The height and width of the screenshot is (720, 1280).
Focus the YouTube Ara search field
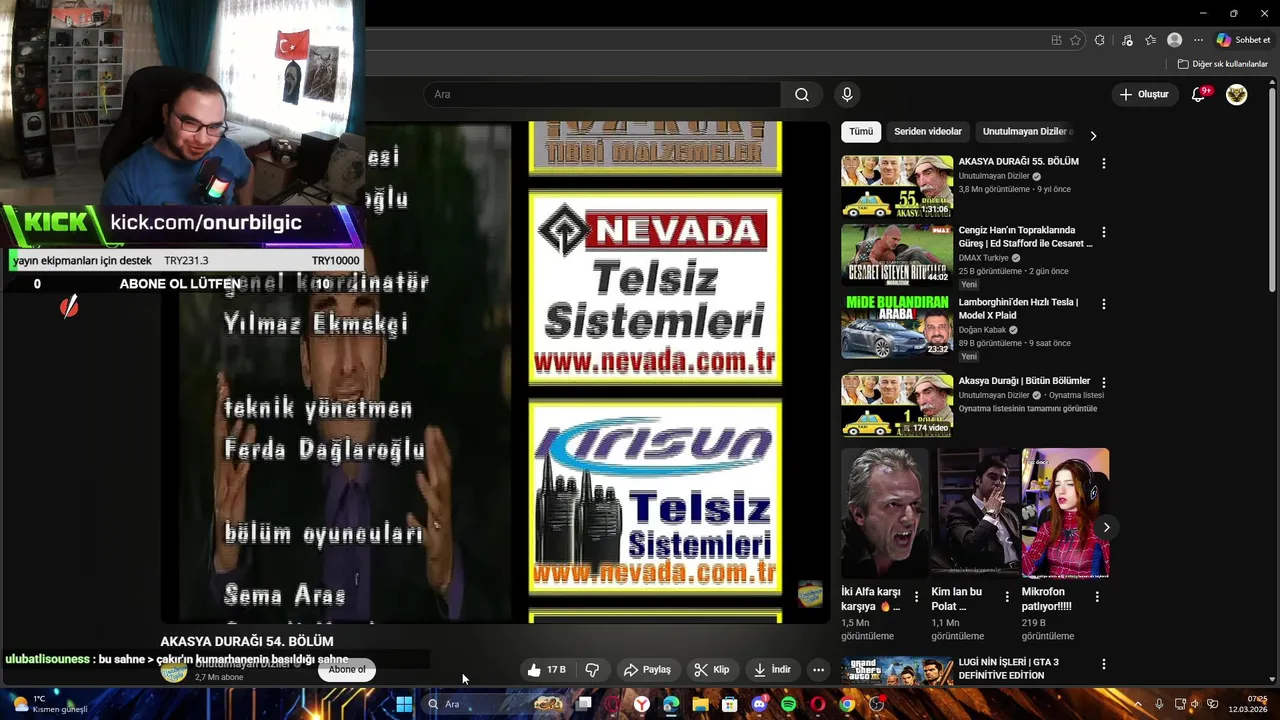click(603, 94)
